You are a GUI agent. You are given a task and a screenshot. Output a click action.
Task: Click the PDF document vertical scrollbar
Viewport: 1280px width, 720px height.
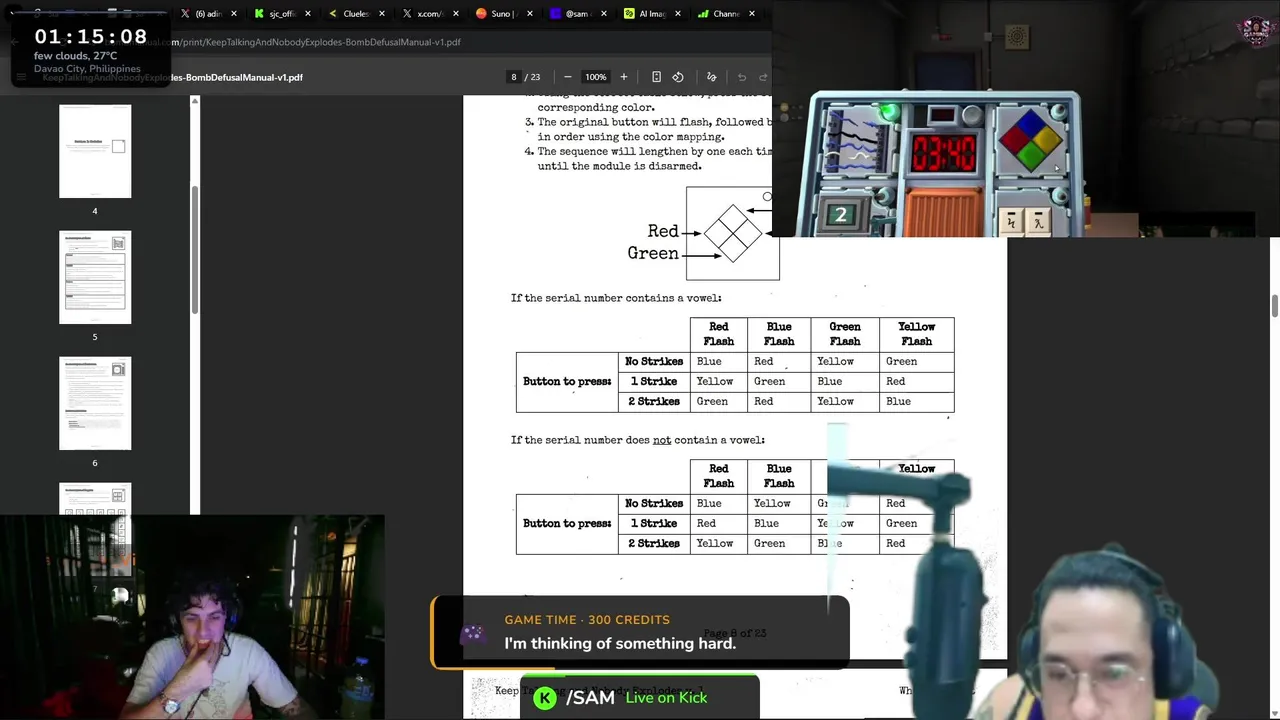click(x=1275, y=306)
